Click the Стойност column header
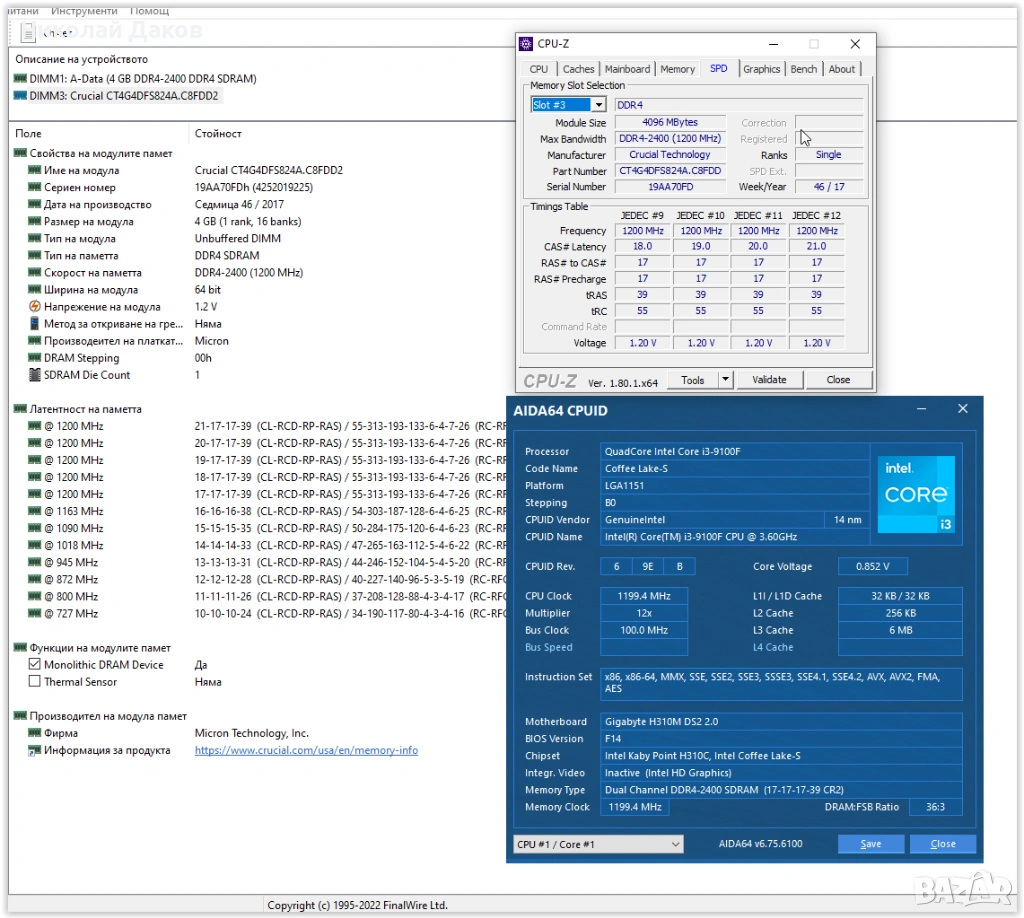The image size is (1024, 918). click(x=218, y=134)
